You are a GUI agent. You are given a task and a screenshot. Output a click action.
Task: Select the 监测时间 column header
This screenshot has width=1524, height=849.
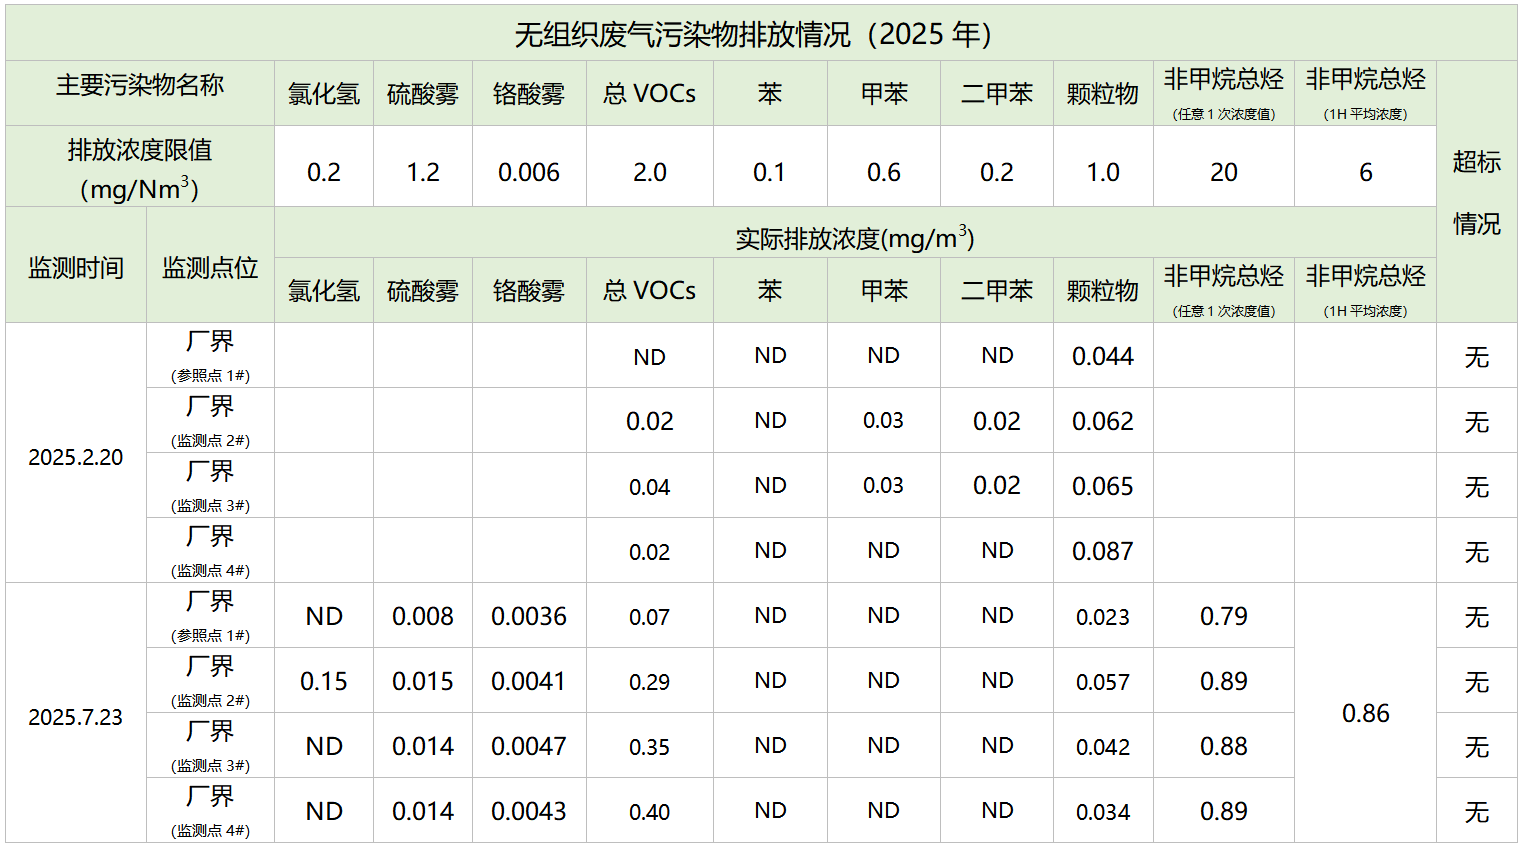(x=76, y=268)
